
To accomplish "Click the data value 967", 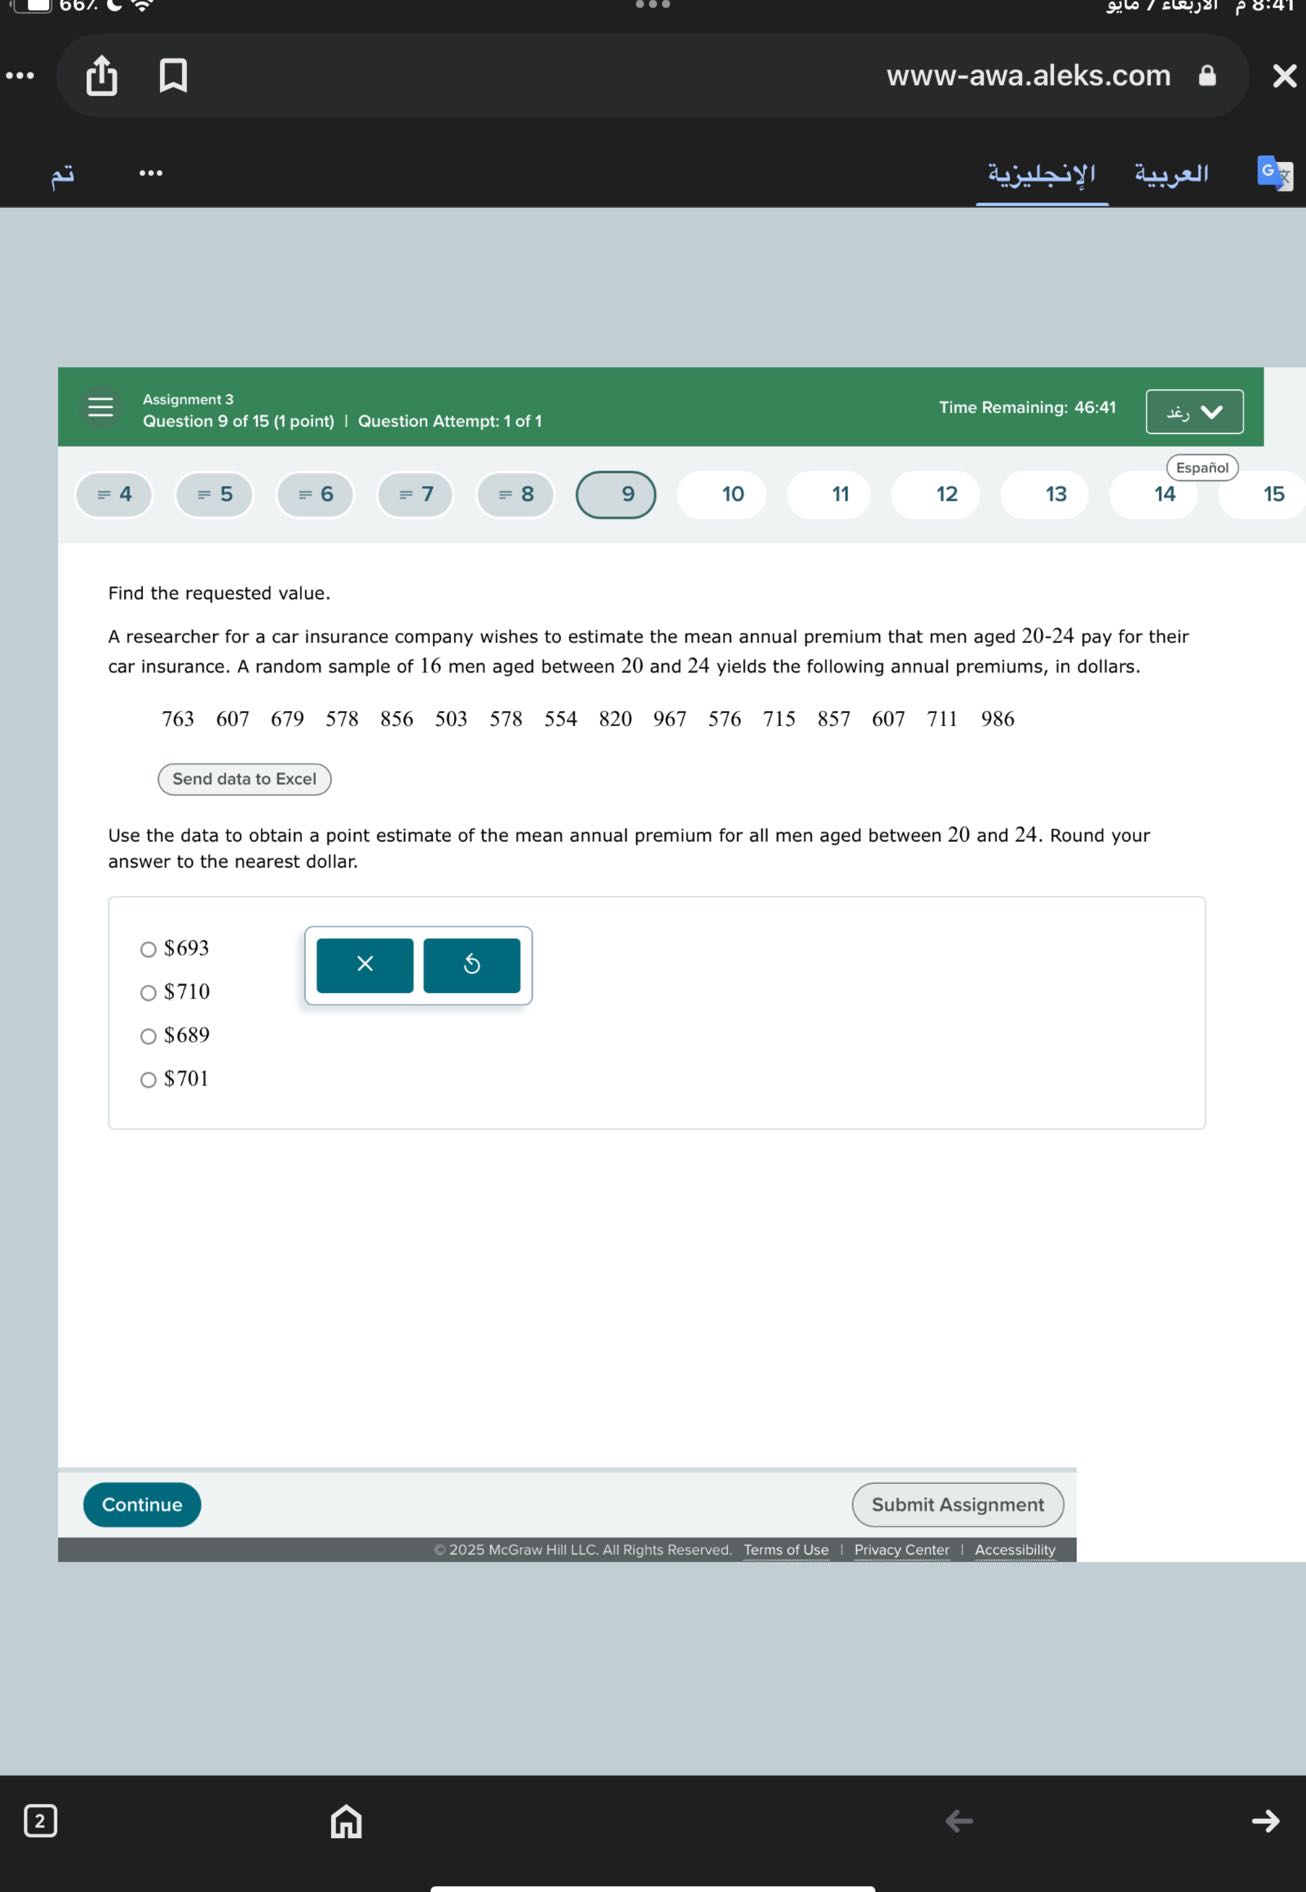I will 670,719.
